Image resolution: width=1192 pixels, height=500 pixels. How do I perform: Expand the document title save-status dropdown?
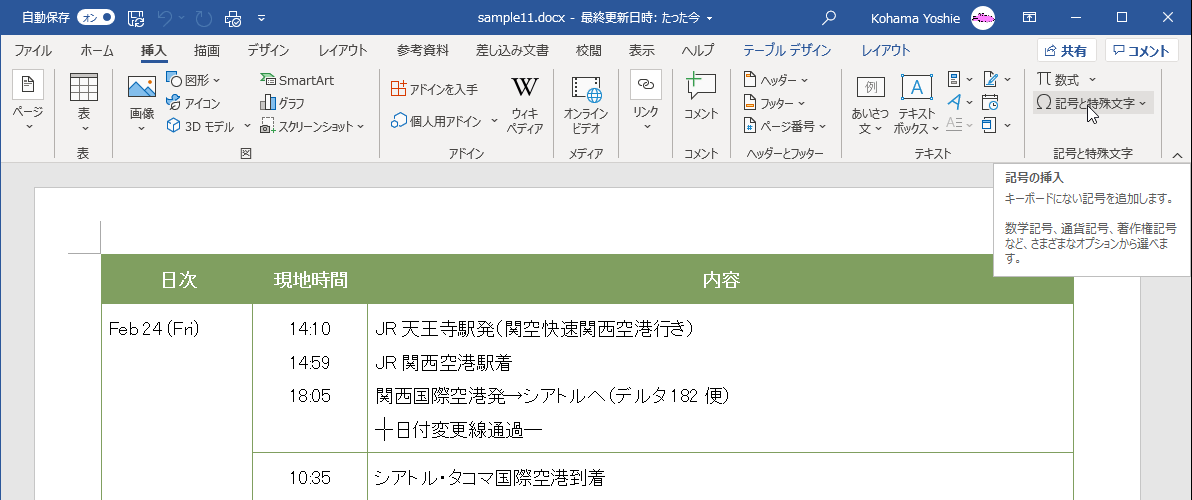(x=709, y=17)
